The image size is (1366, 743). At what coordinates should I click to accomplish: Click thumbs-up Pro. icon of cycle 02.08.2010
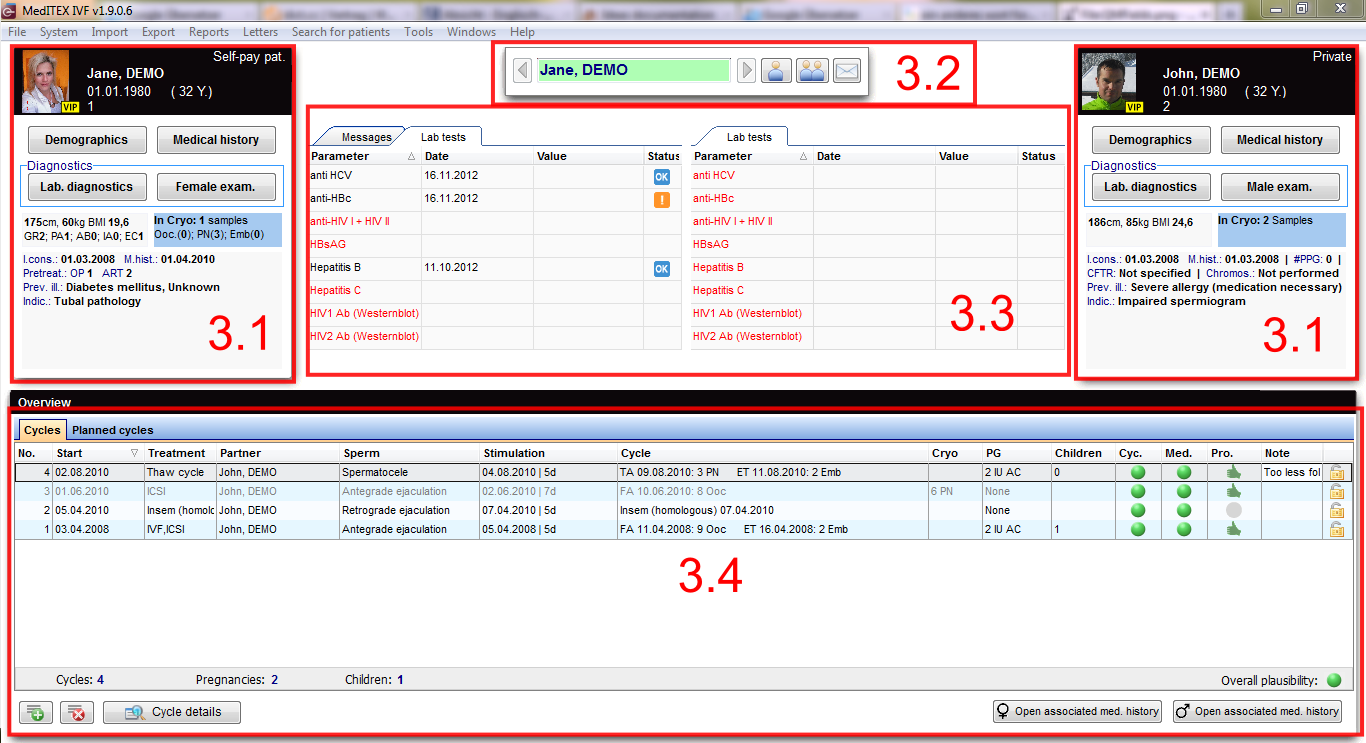pos(1233,472)
